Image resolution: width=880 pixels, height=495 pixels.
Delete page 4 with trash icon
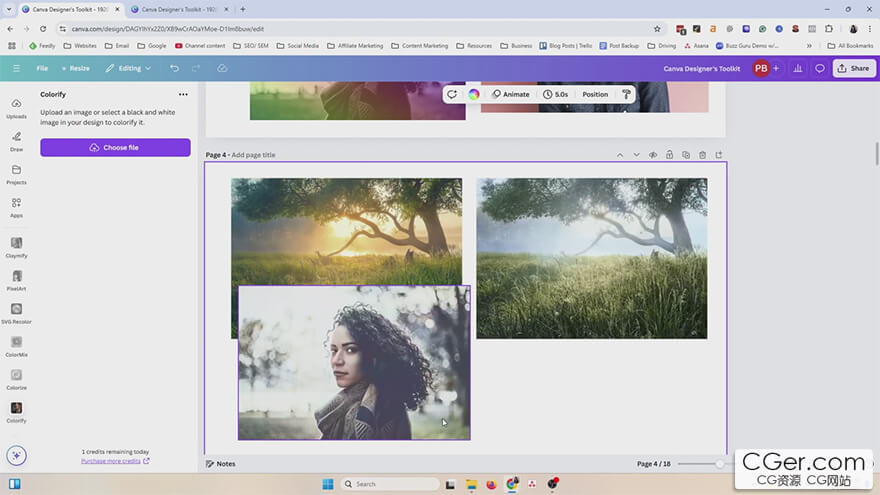(x=702, y=155)
